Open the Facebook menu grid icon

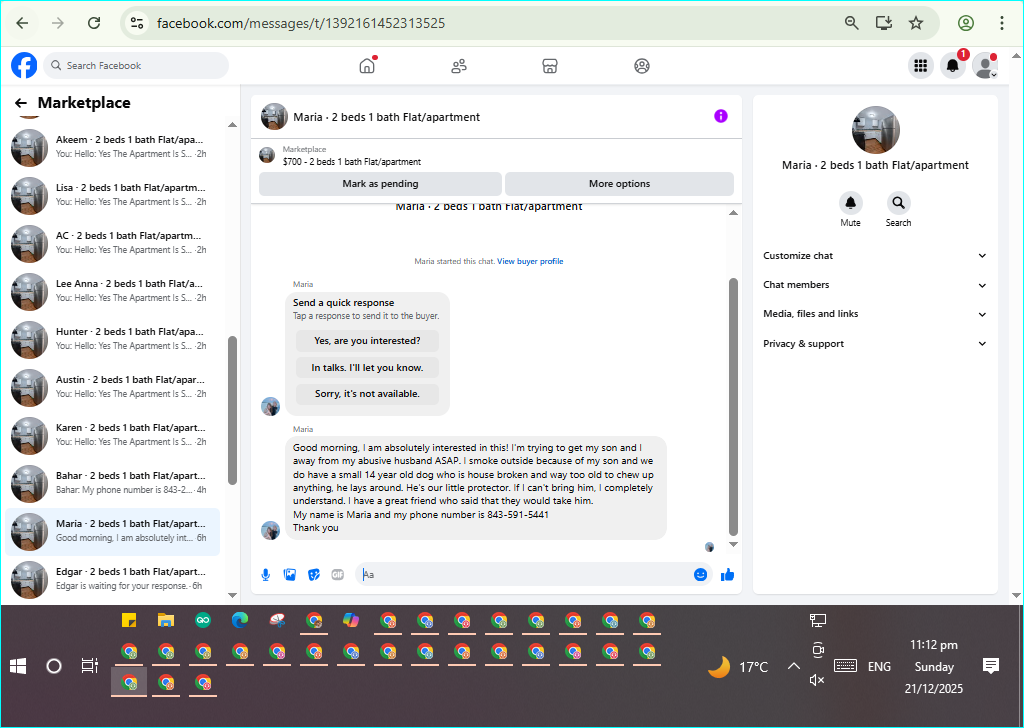tap(921, 66)
